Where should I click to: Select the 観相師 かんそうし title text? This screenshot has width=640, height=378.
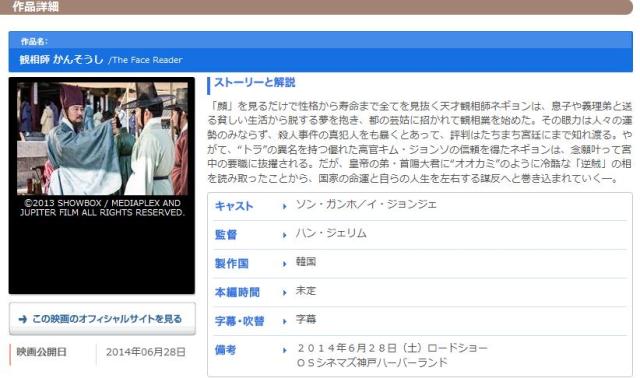(x=61, y=60)
